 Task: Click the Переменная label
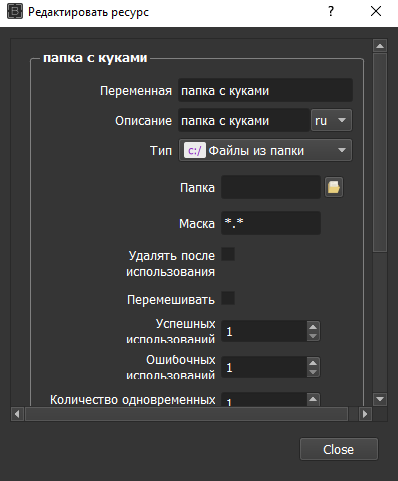point(136,91)
